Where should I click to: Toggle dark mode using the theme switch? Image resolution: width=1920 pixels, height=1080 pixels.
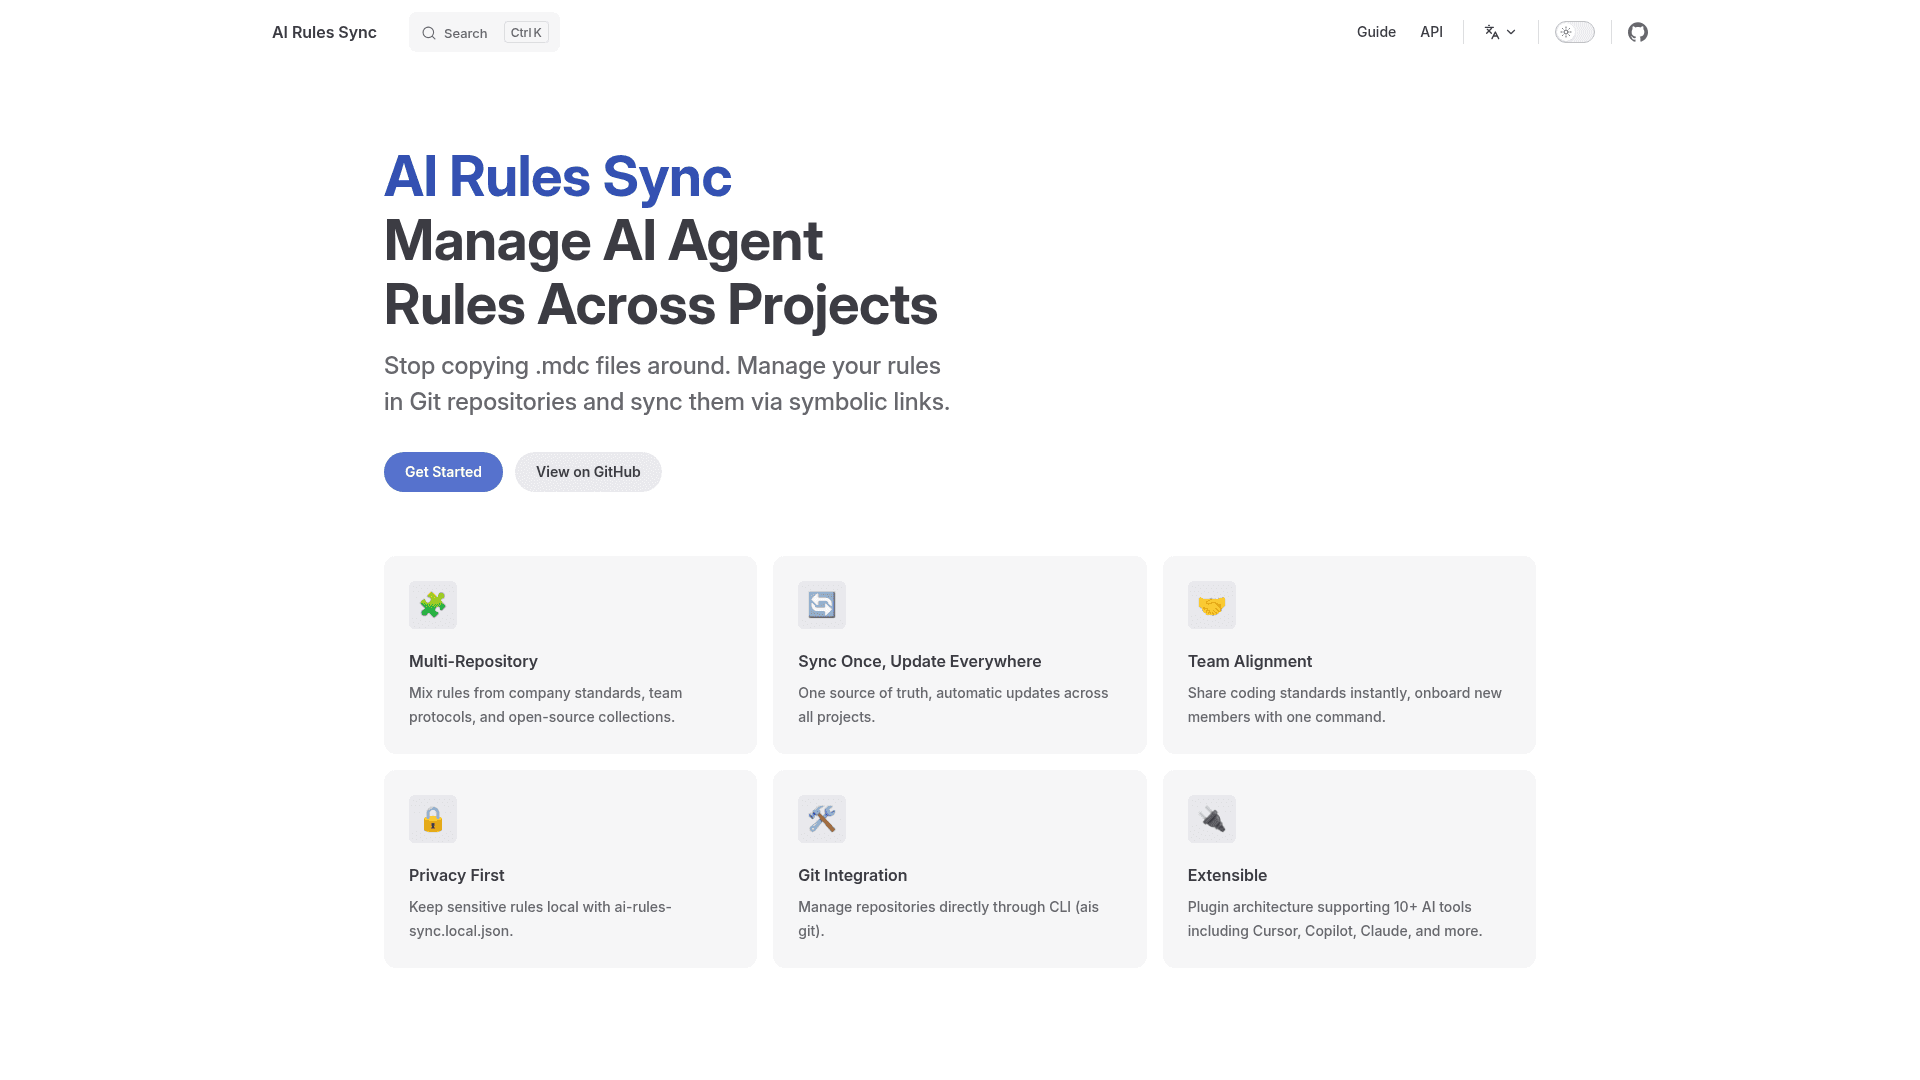pyautogui.click(x=1574, y=32)
